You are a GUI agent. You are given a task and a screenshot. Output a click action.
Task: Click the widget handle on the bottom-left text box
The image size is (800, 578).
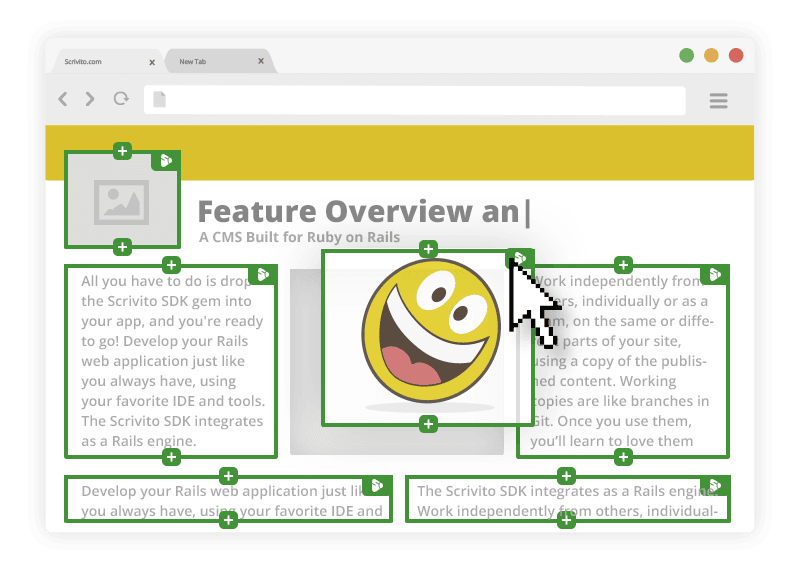(377, 486)
